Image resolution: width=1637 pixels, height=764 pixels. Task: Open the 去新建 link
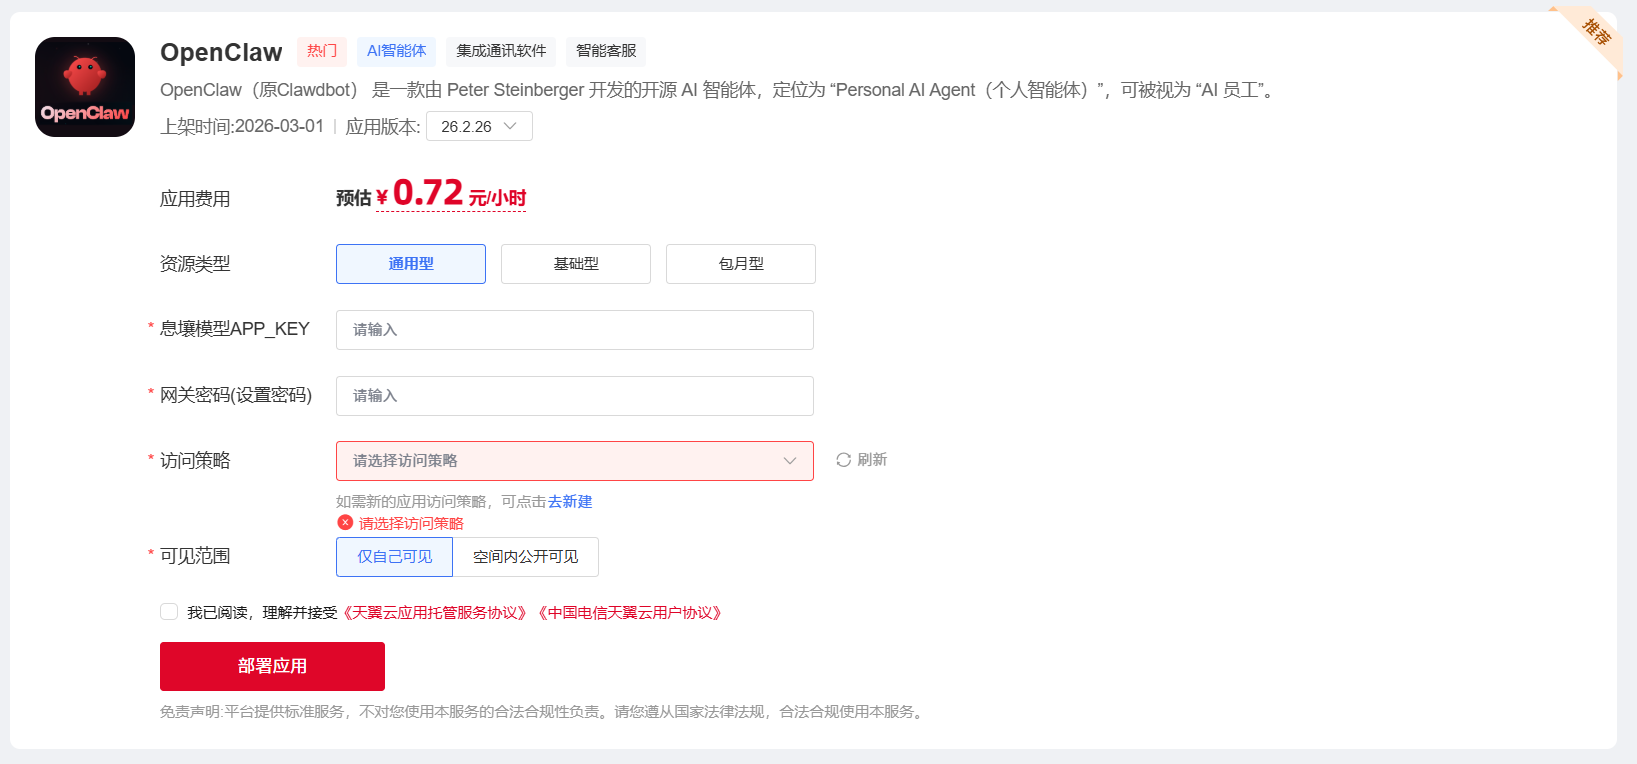tap(570, 502)
